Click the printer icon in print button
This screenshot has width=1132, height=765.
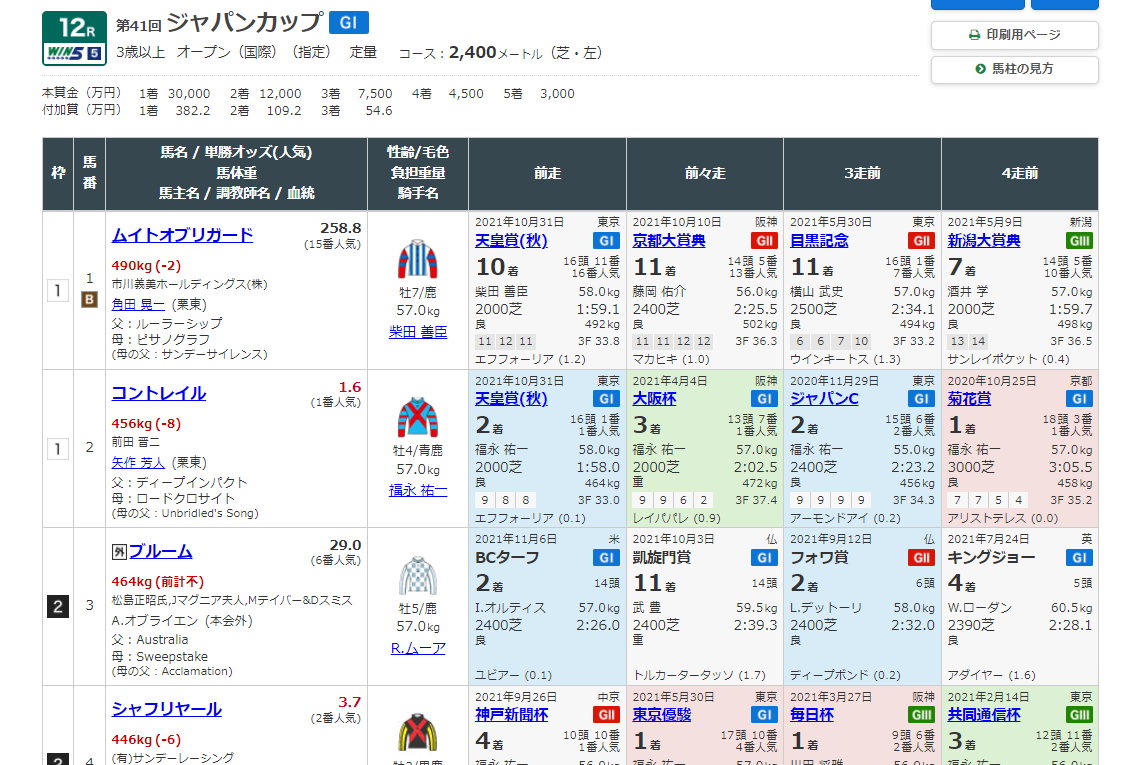click(x=974, y=35)
